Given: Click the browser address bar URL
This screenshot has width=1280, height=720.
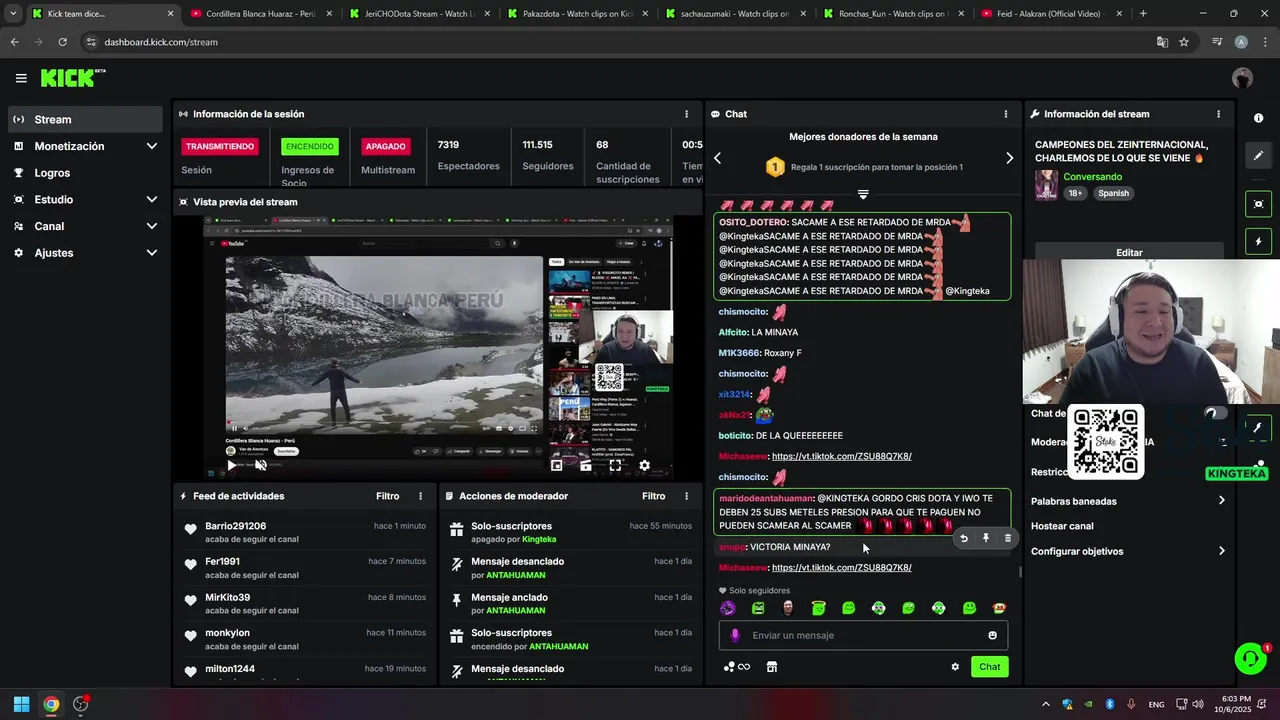Looking at the screenshot, I should click(x=161, y=42).
